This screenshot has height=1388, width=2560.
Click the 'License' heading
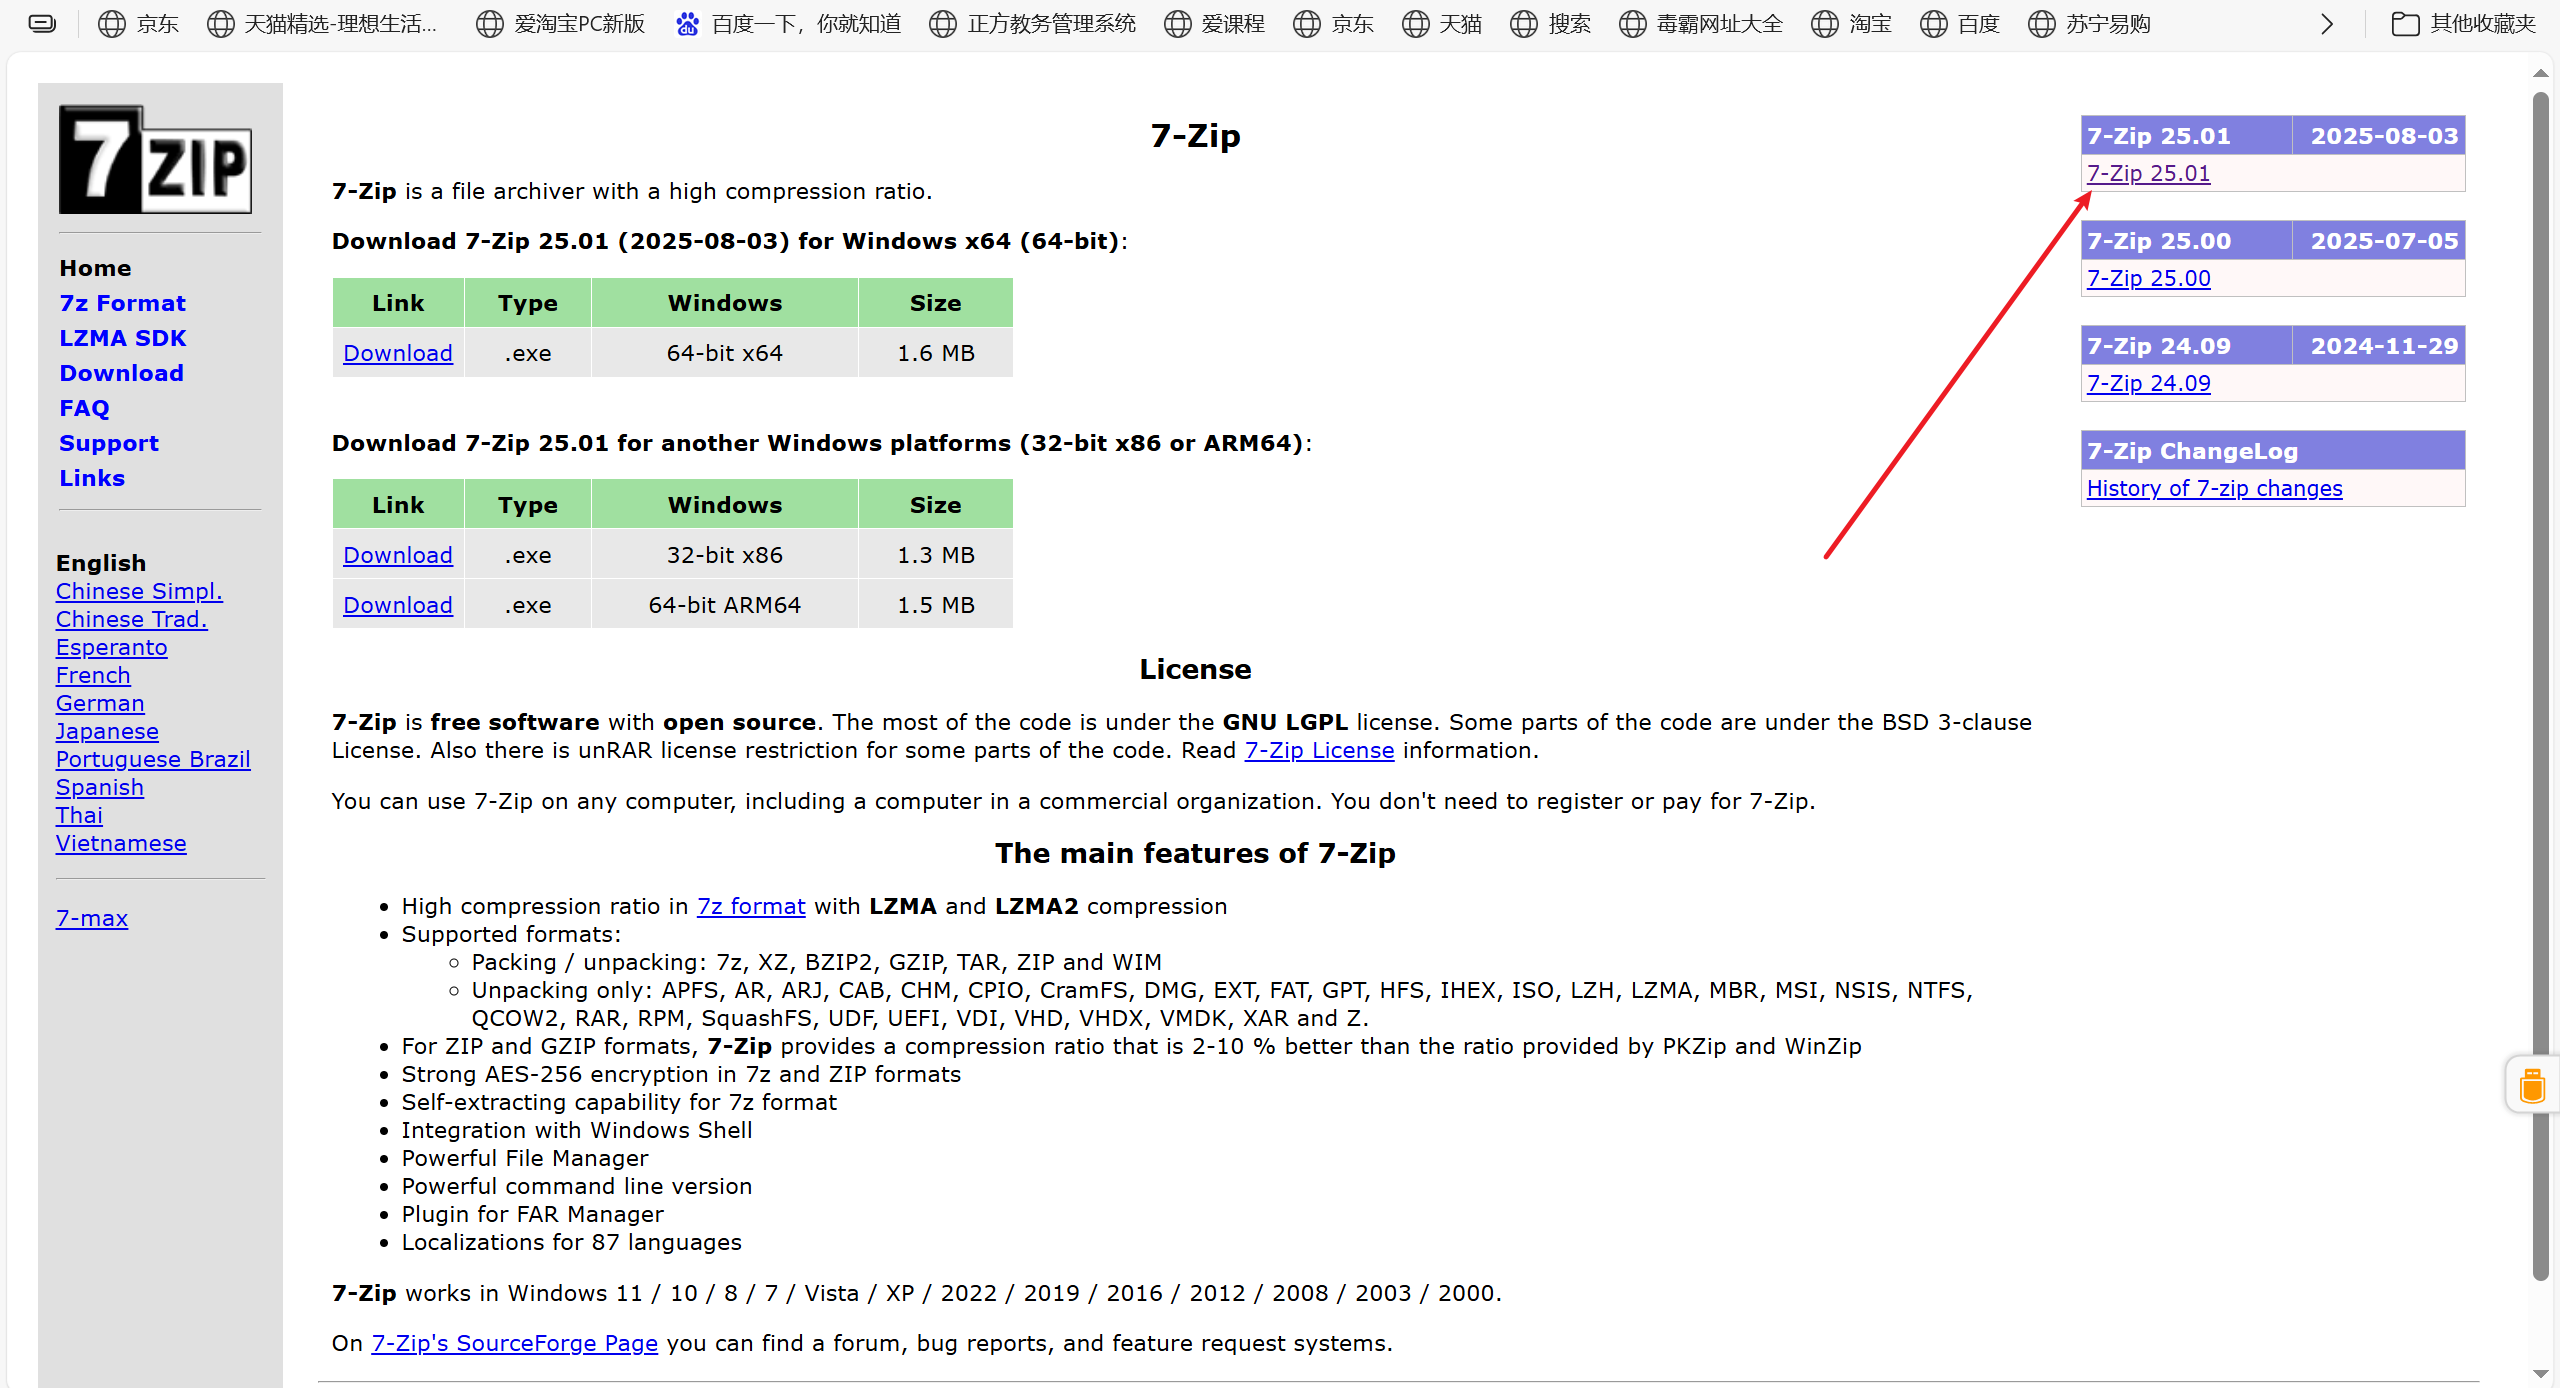click(1195, 669)
